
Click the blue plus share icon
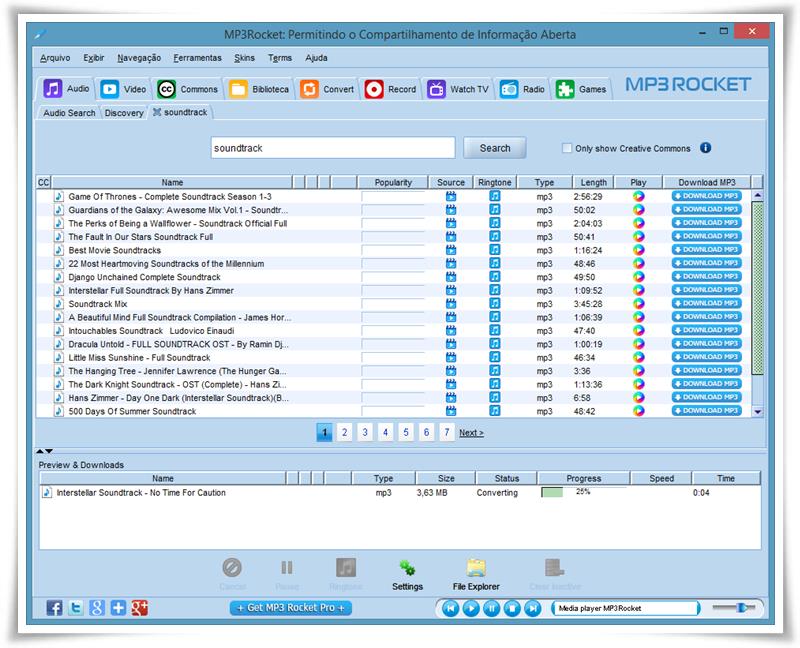pyautogui.click(x=118, y=608)
